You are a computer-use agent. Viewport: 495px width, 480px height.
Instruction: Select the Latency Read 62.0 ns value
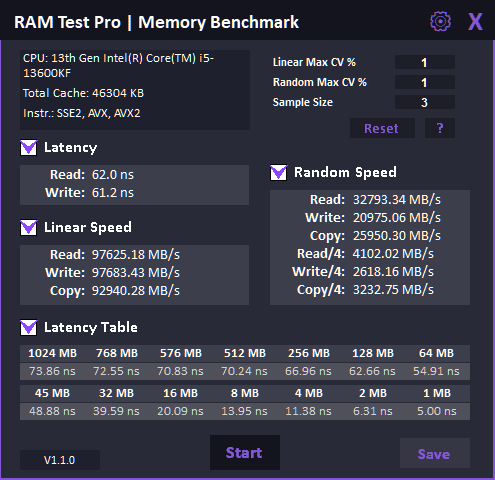(x=113, y=175)
